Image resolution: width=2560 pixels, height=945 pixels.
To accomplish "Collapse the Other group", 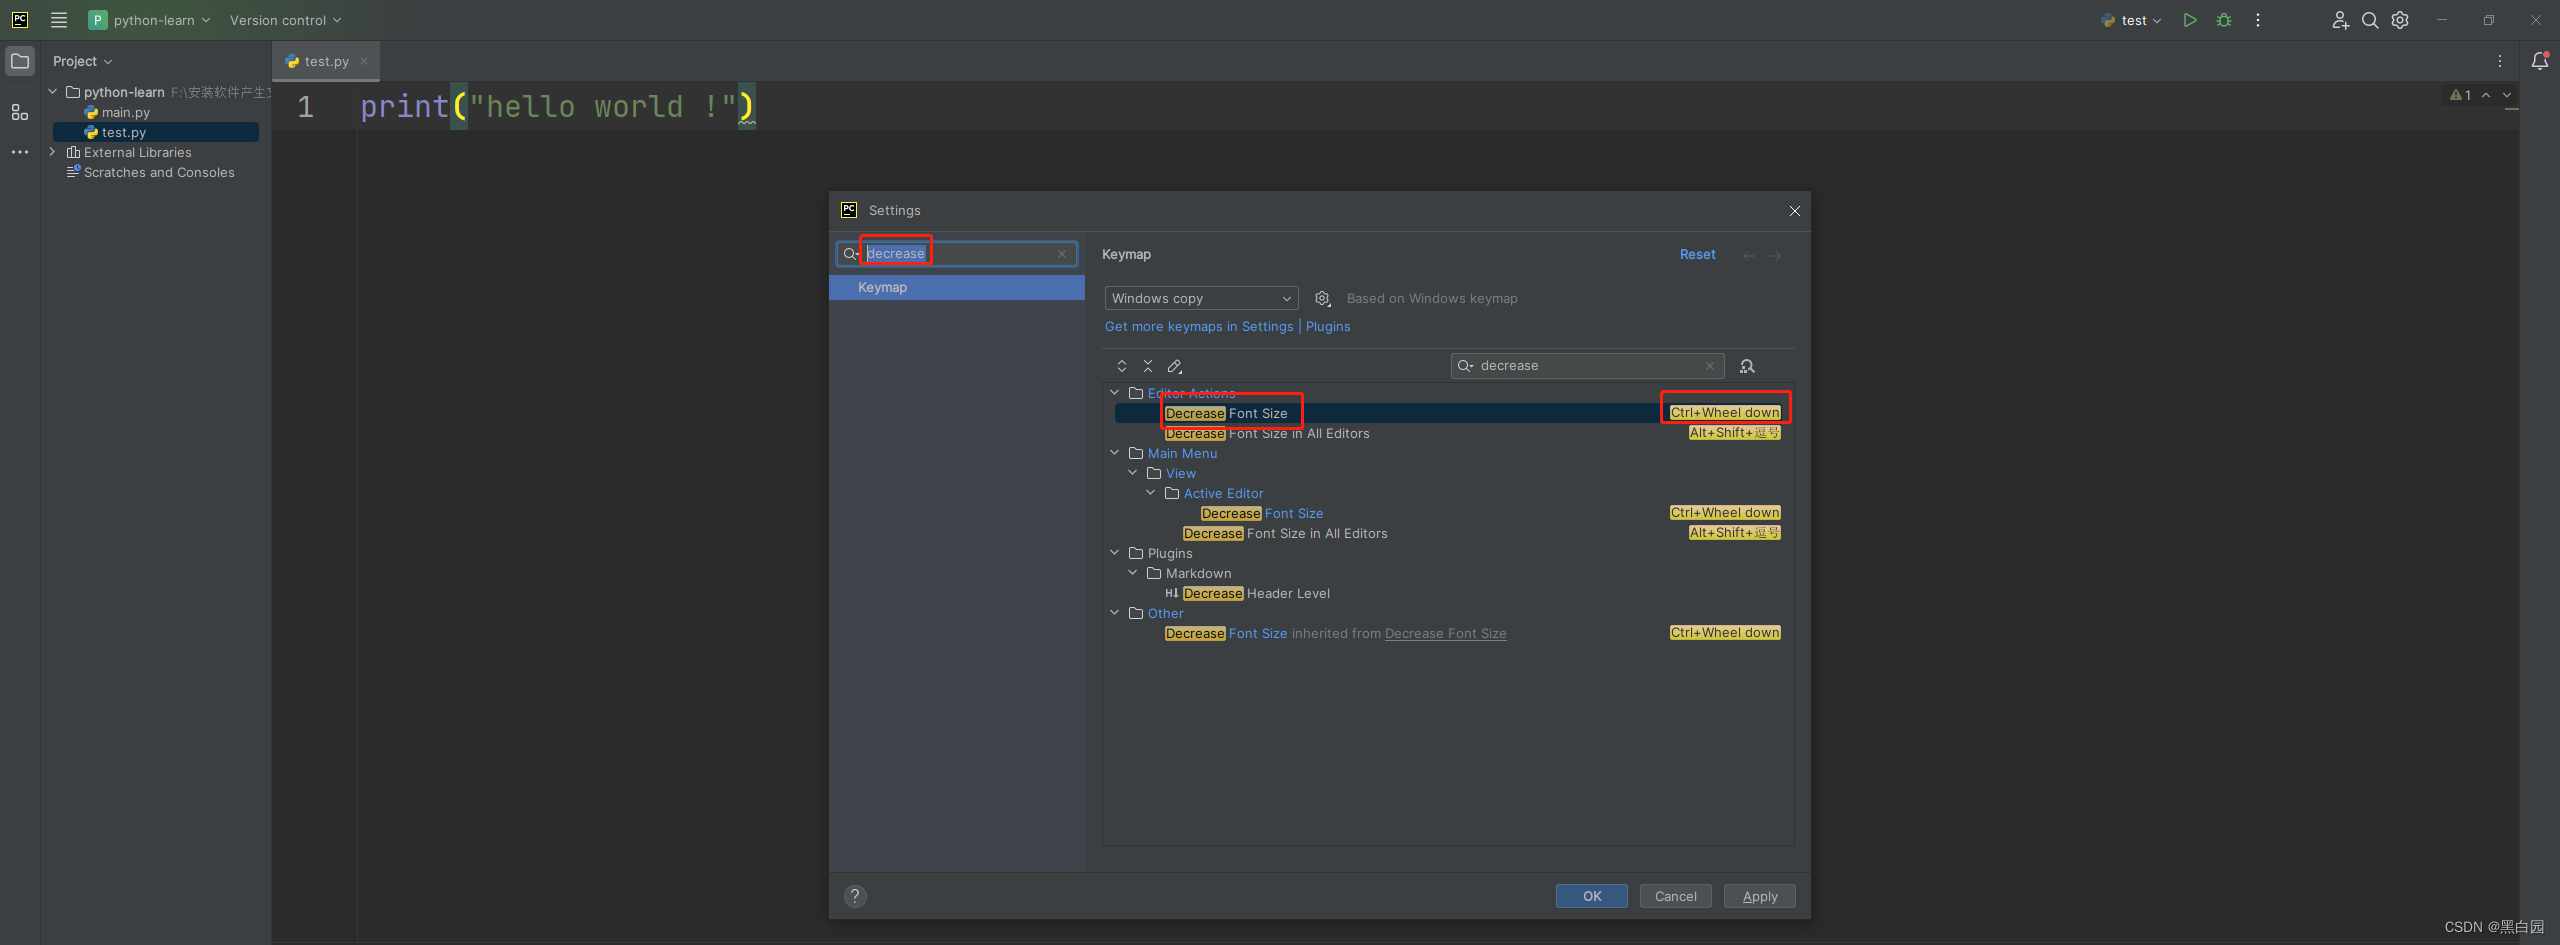I will [1115, 613].
